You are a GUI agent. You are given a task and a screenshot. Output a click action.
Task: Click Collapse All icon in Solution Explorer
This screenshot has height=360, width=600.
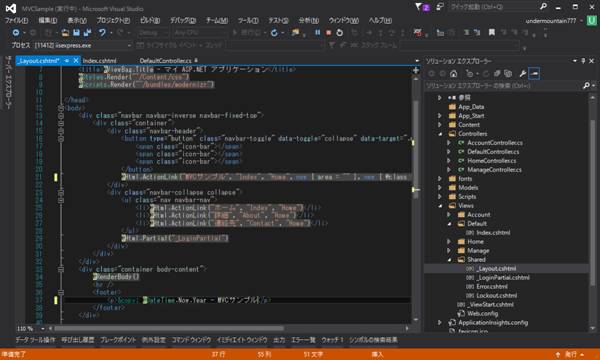click(497, 74)
